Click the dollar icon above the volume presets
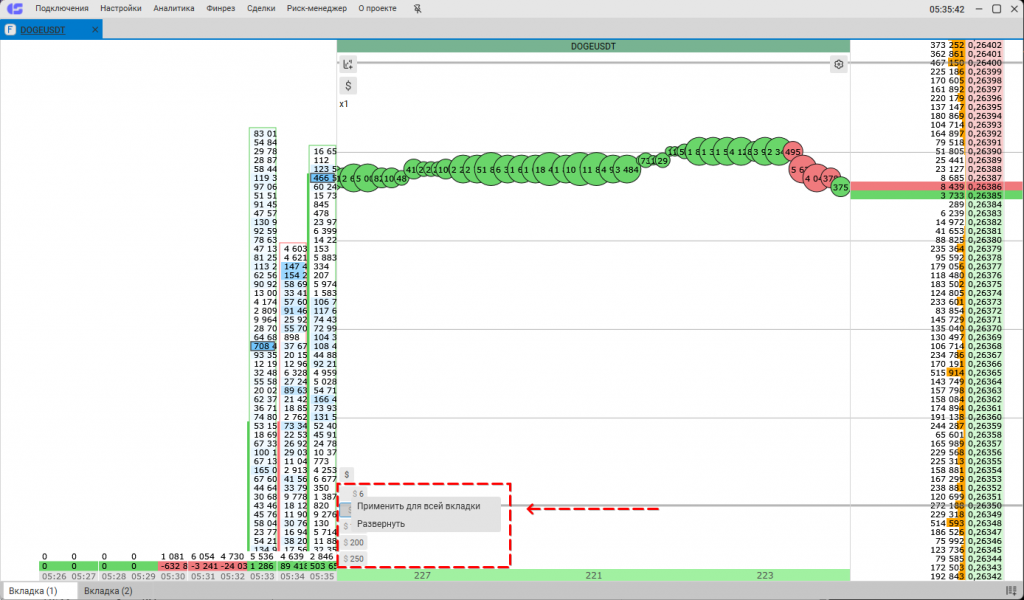Viewport: 1024px width, 600px height. (347, 474)
